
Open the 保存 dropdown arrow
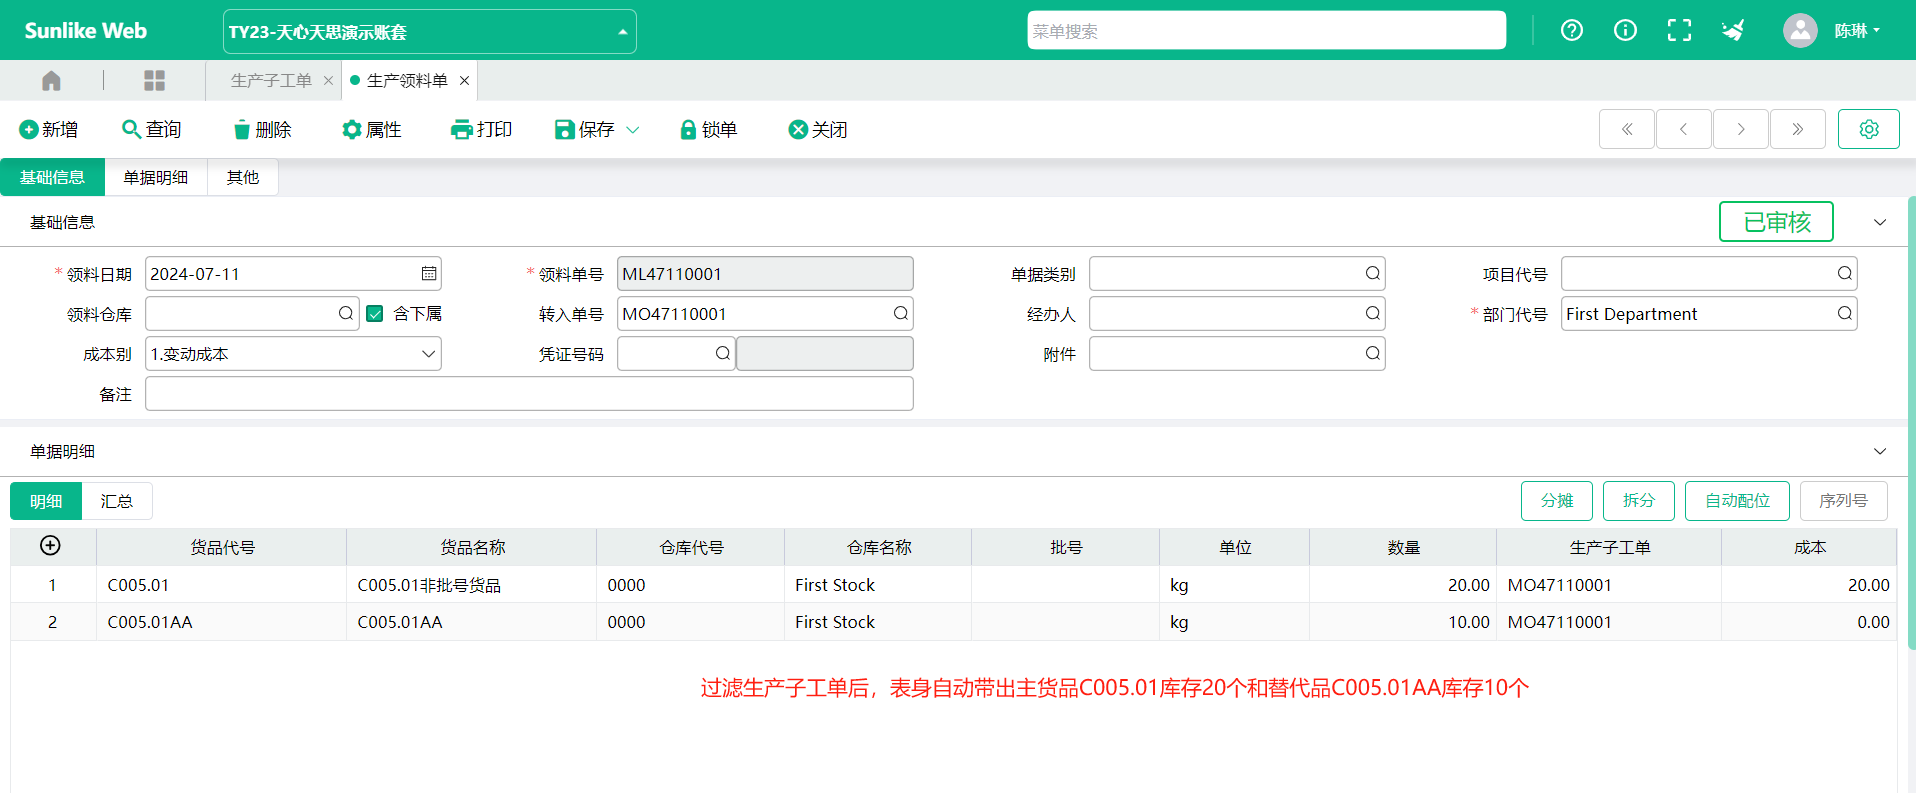(x=633, y=130)
